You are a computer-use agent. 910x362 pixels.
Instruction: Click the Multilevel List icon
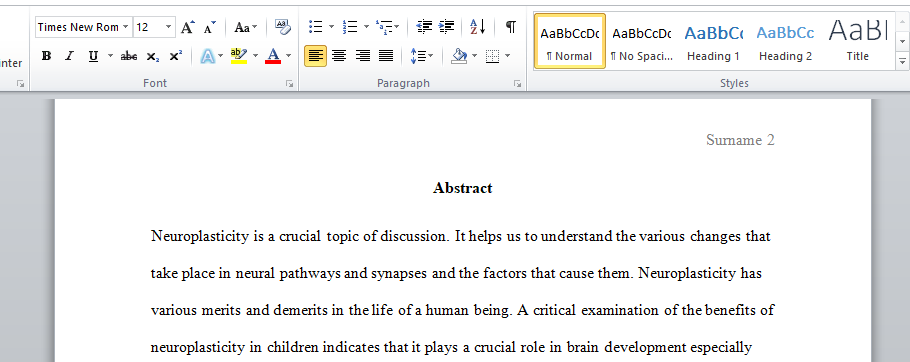tap(384, 27)
